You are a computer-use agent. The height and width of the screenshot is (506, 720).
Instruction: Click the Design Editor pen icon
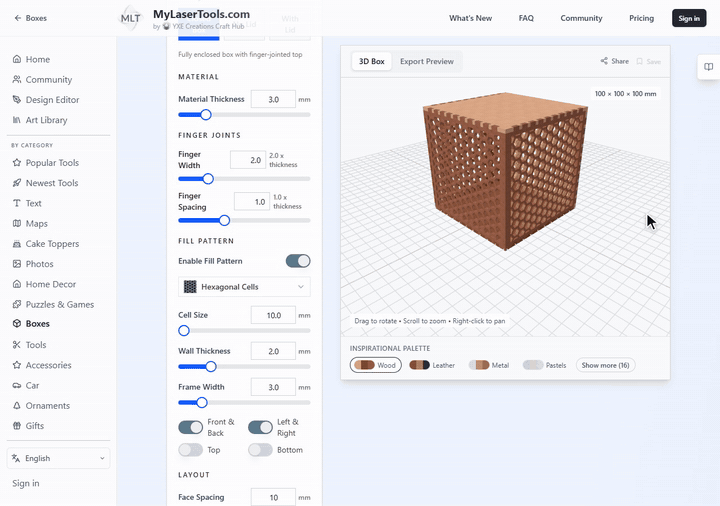[17, 100]
